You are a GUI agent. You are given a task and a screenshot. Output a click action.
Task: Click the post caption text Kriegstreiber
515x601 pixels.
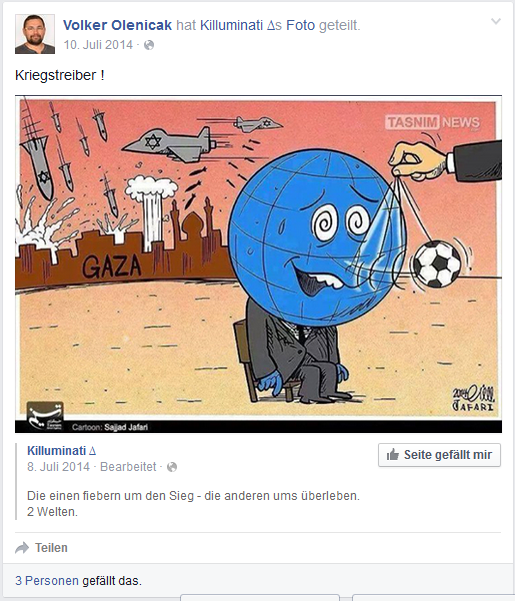tap(59, 75)
